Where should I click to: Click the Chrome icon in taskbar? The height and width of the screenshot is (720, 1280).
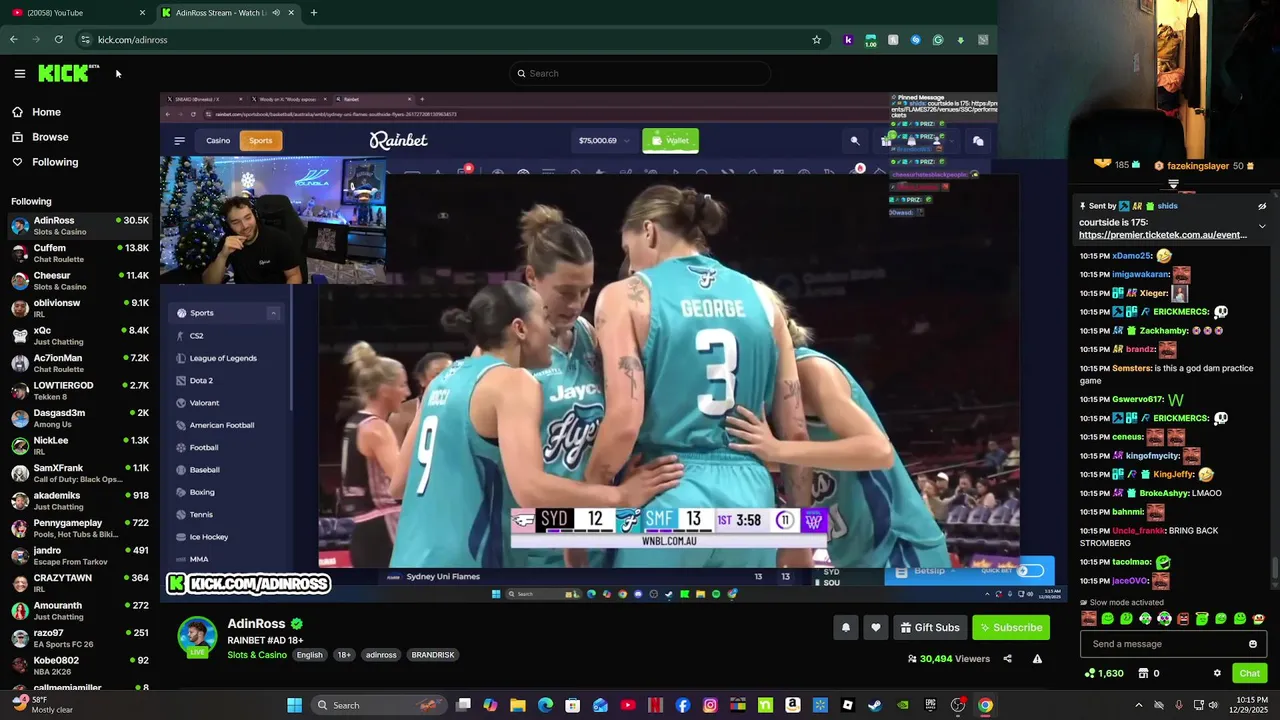pos(985,705)
